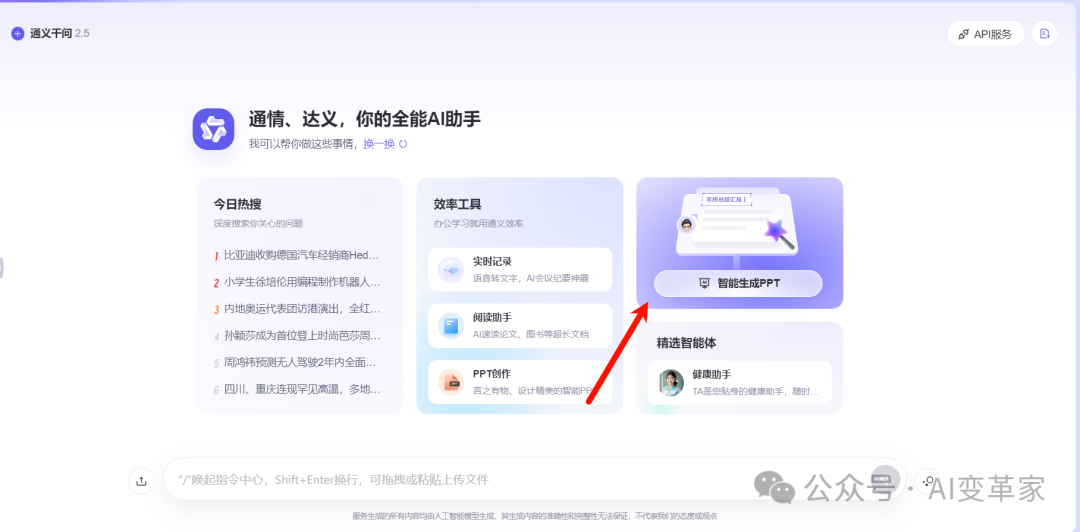This screenshot has width=1080, height=532.
Task: Focus the message input field
Action: pyautogui.click(x=534, y=480)
